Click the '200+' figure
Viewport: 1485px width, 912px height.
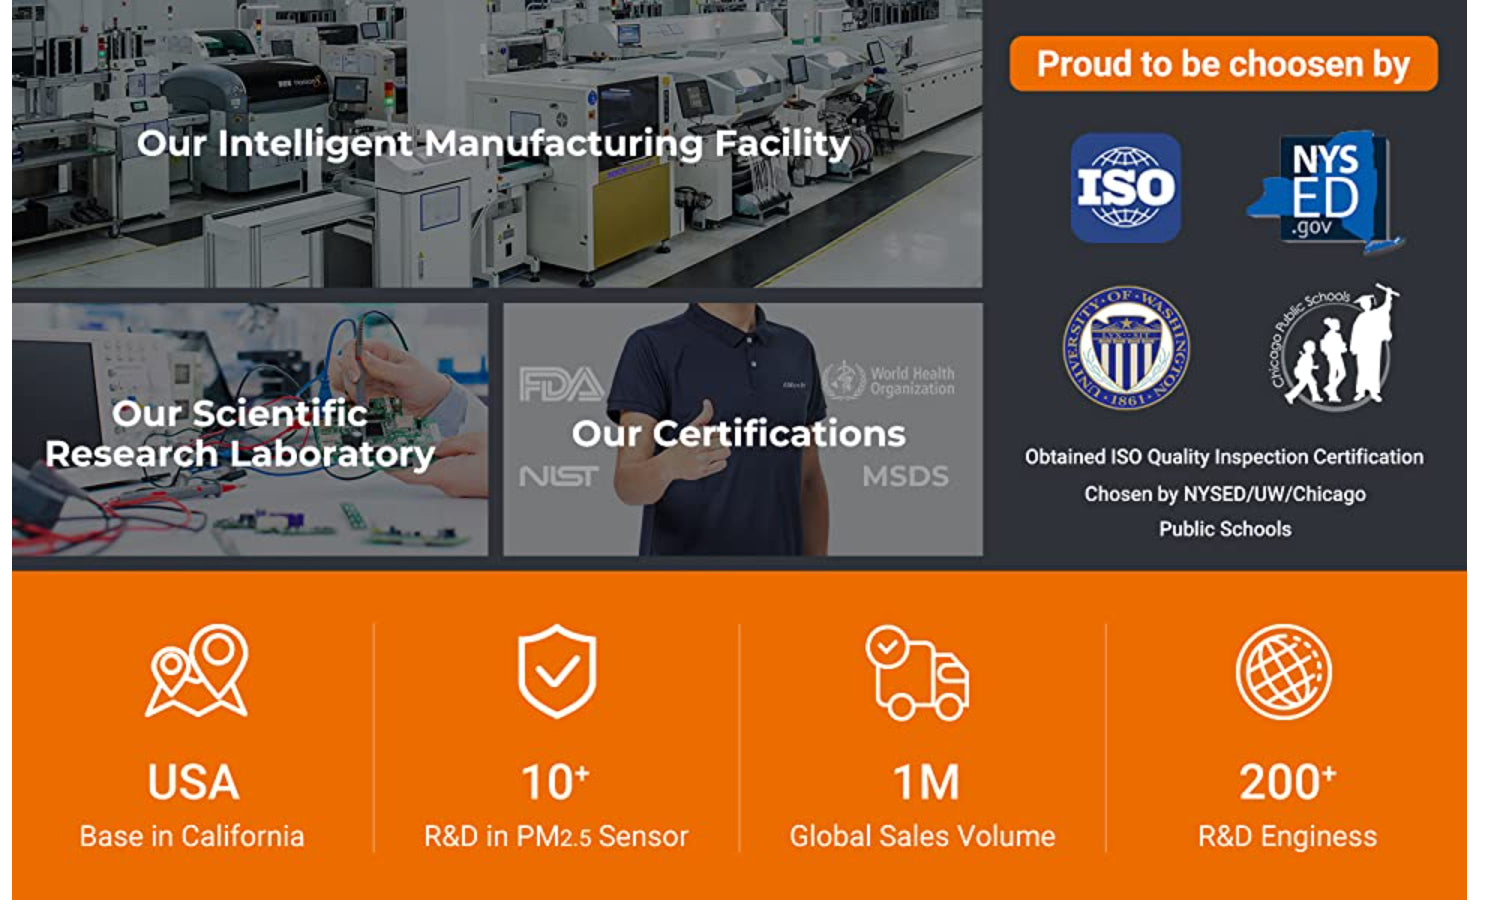pos(1287,782)
